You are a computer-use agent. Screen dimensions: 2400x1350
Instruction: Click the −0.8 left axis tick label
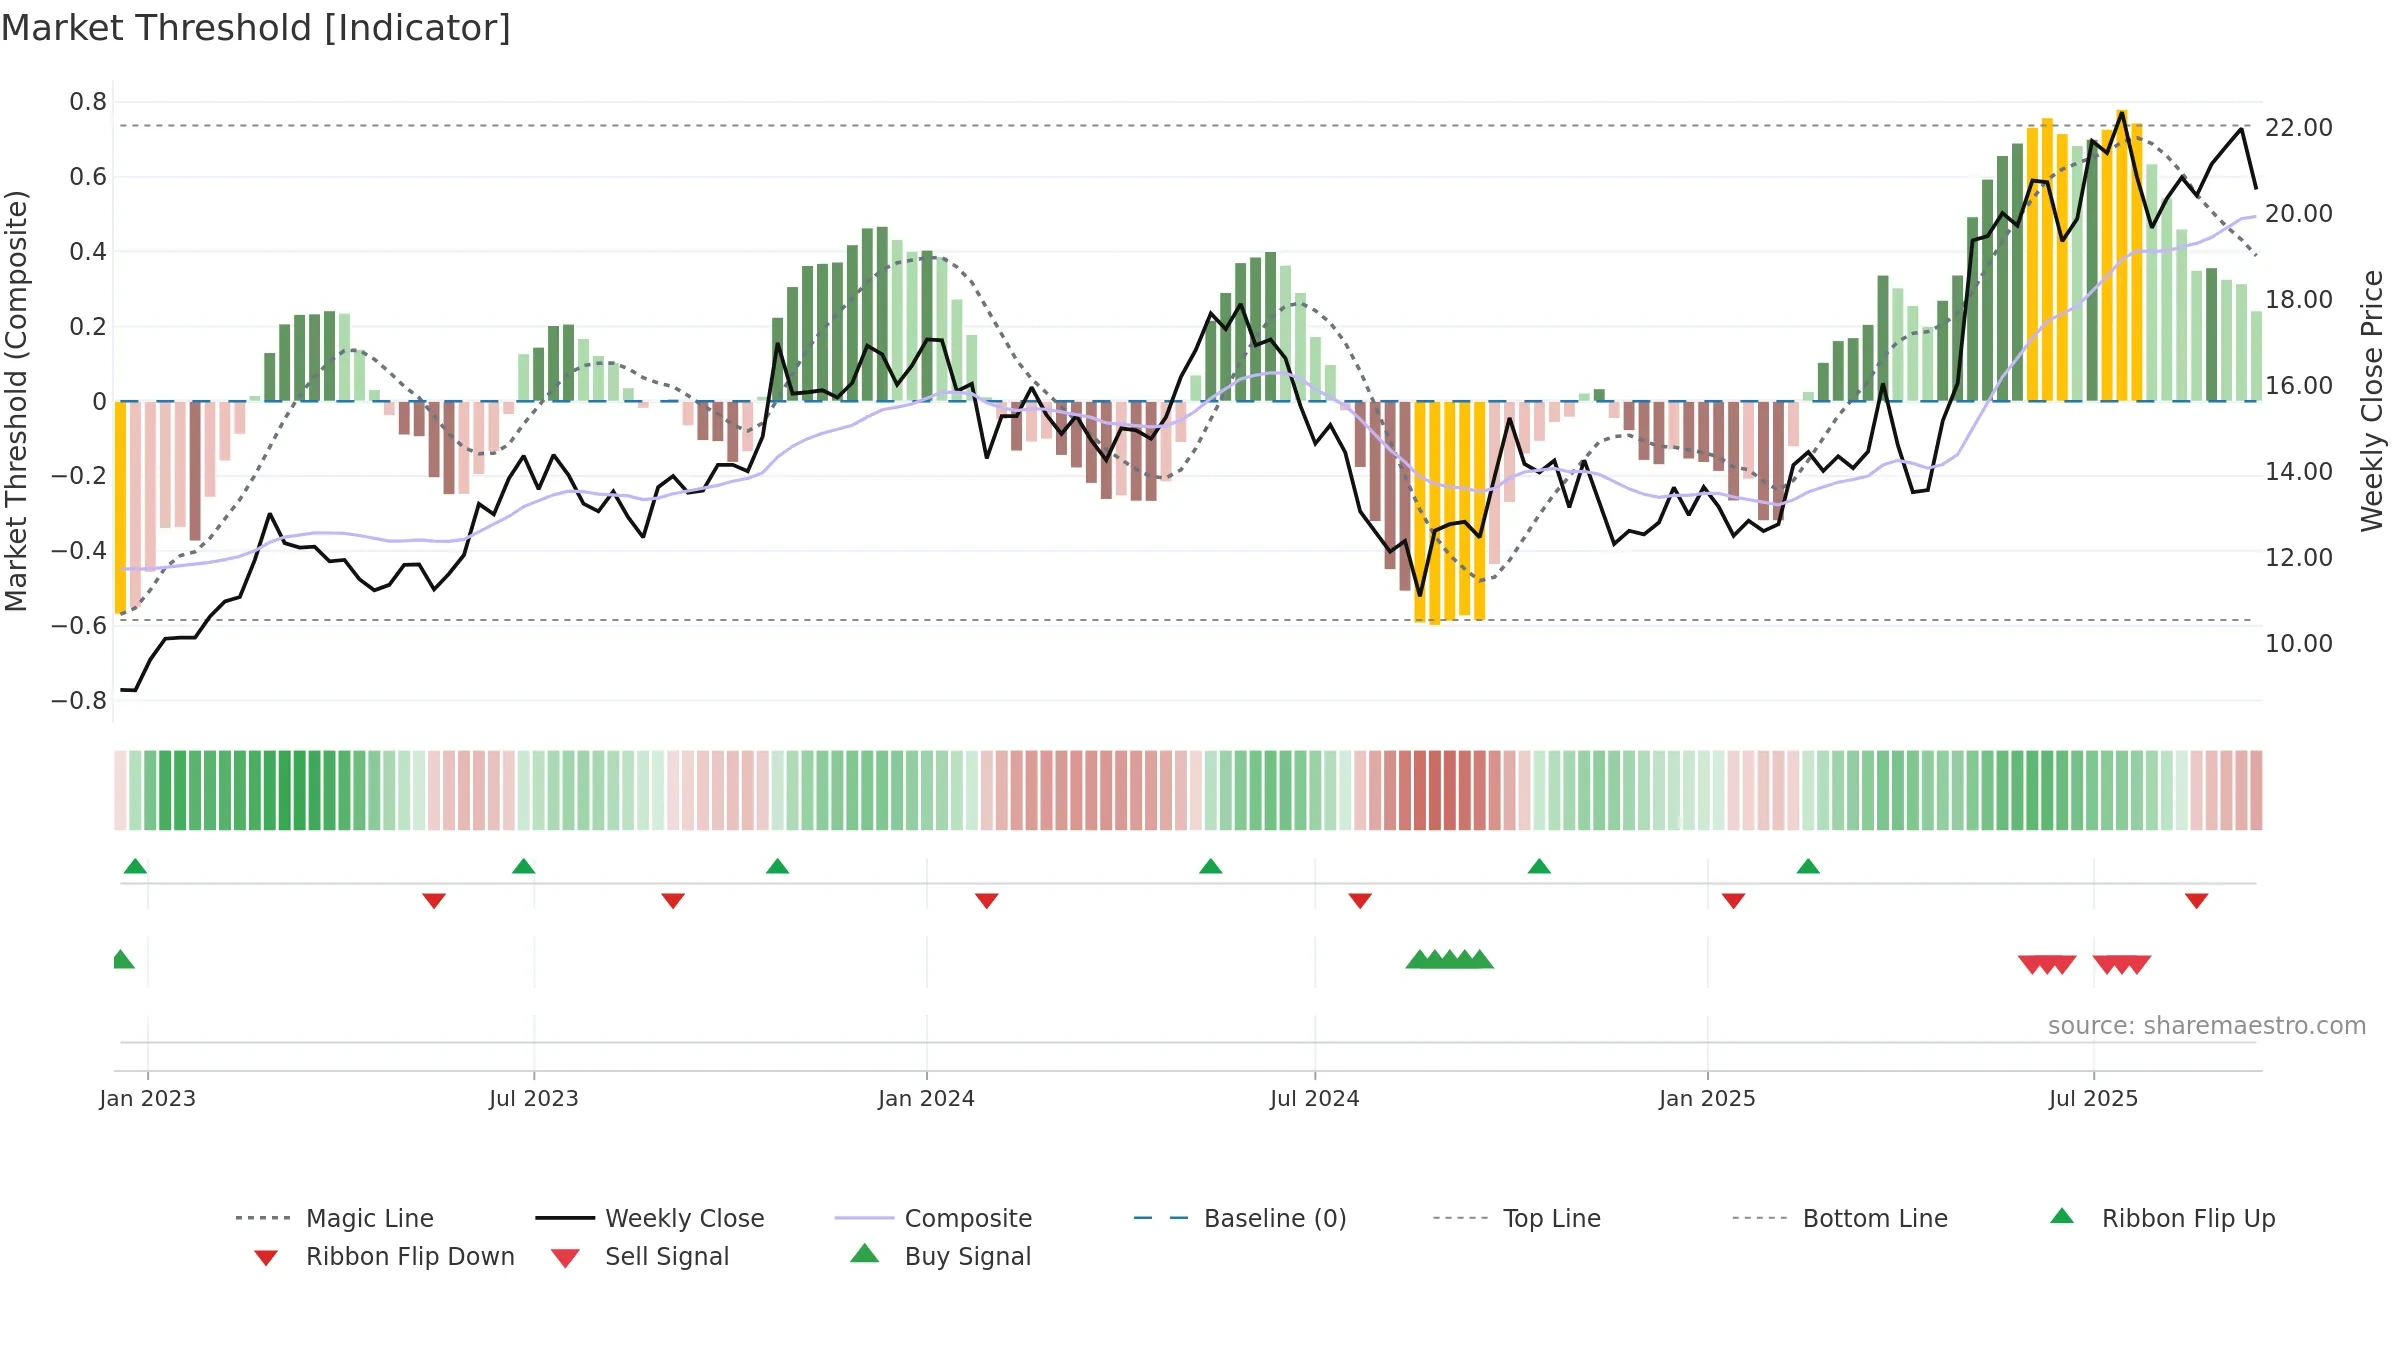pos(79,701)
